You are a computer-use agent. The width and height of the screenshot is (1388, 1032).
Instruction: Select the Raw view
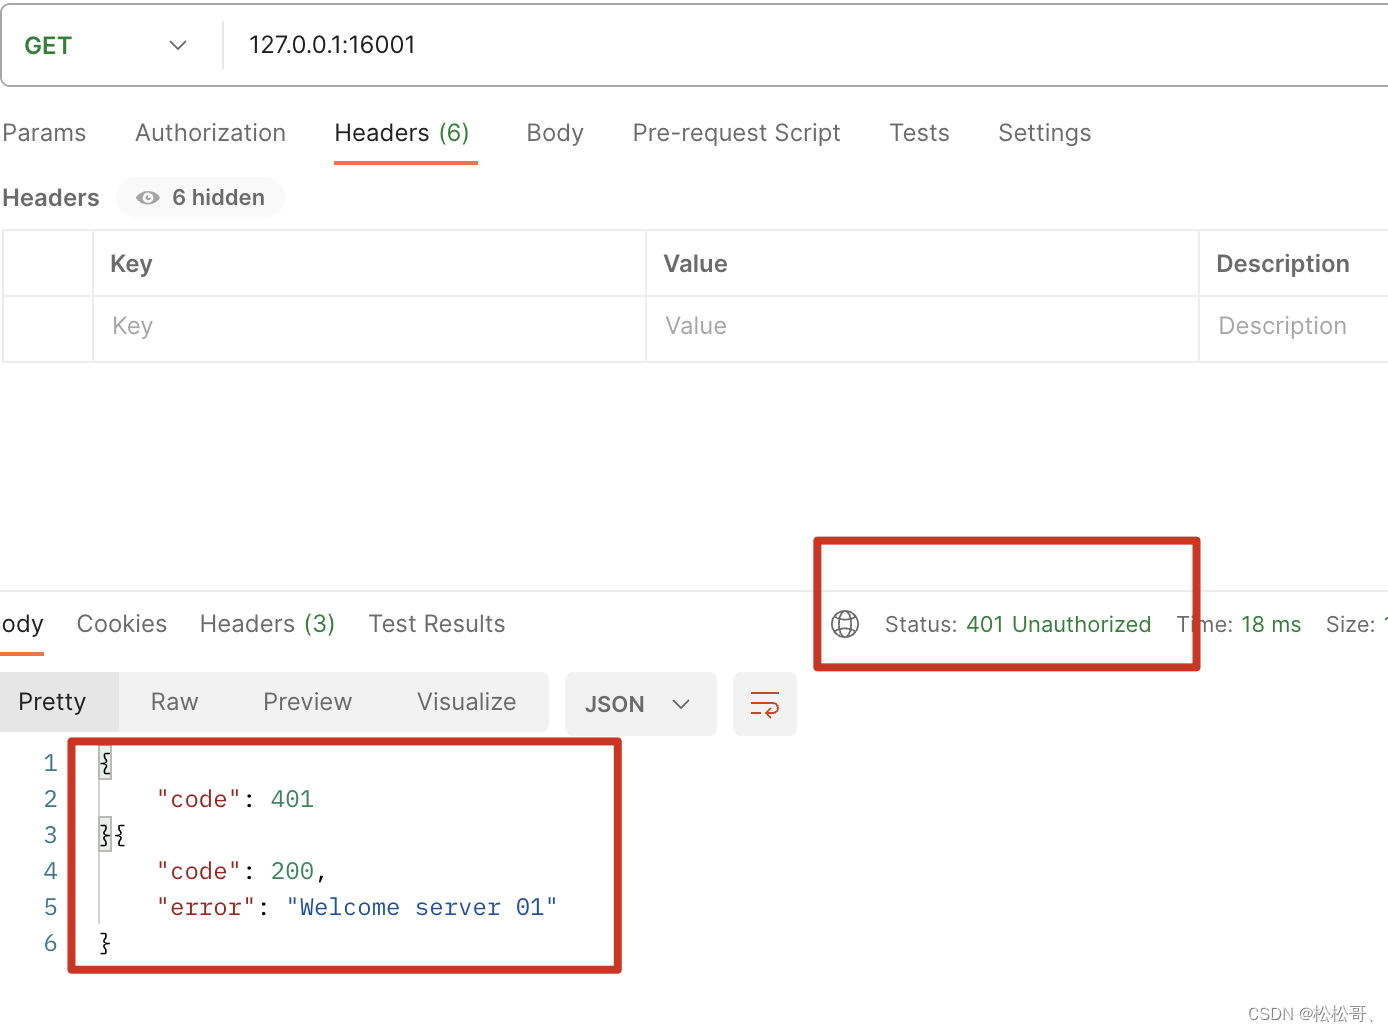[174, 702]
